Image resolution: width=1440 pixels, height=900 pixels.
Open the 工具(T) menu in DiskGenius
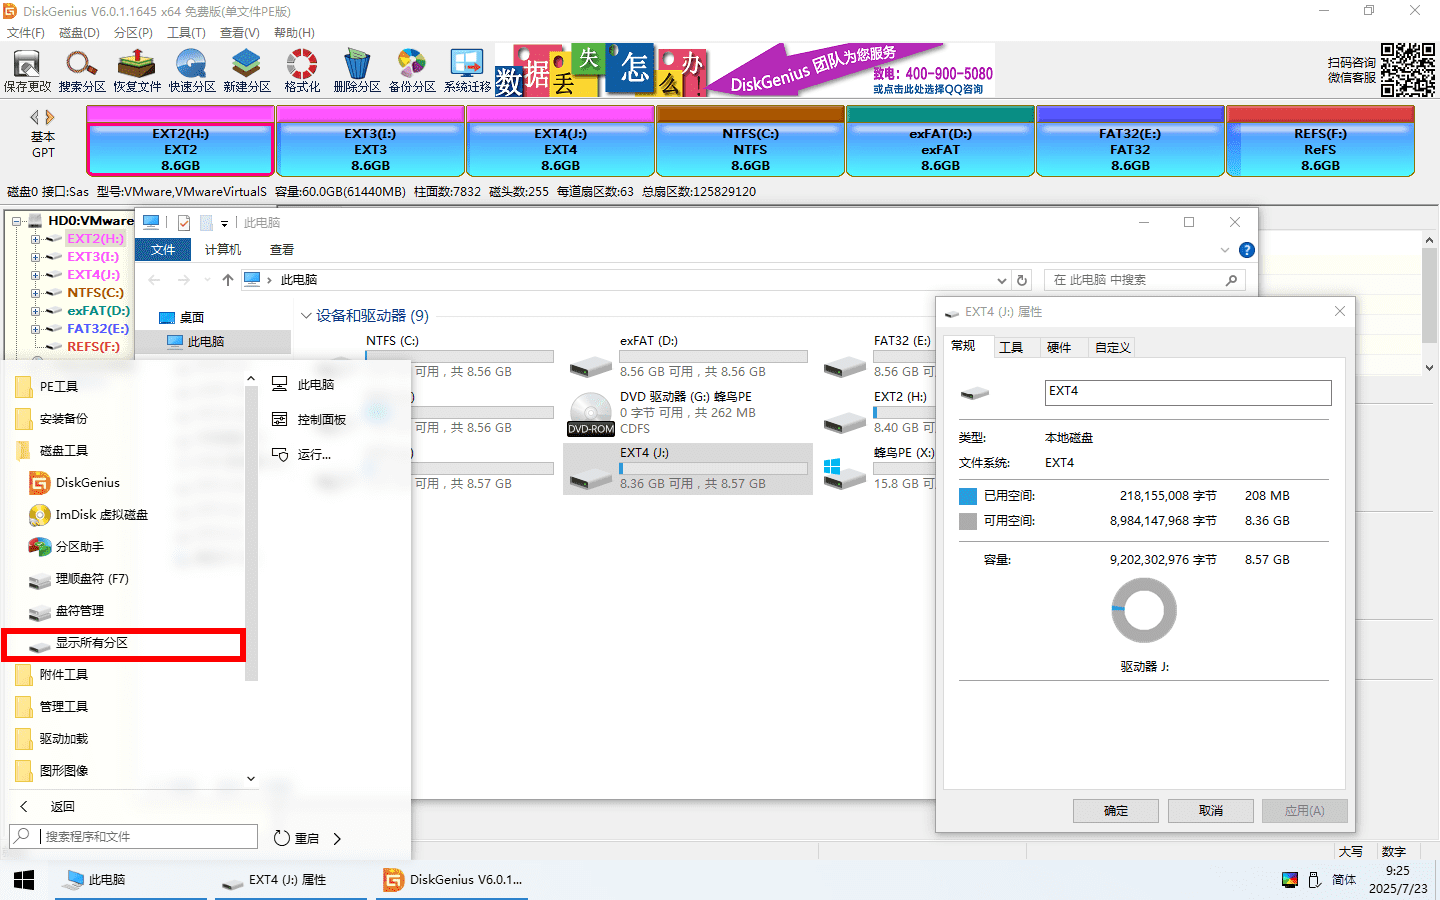(x=186, y=33)
